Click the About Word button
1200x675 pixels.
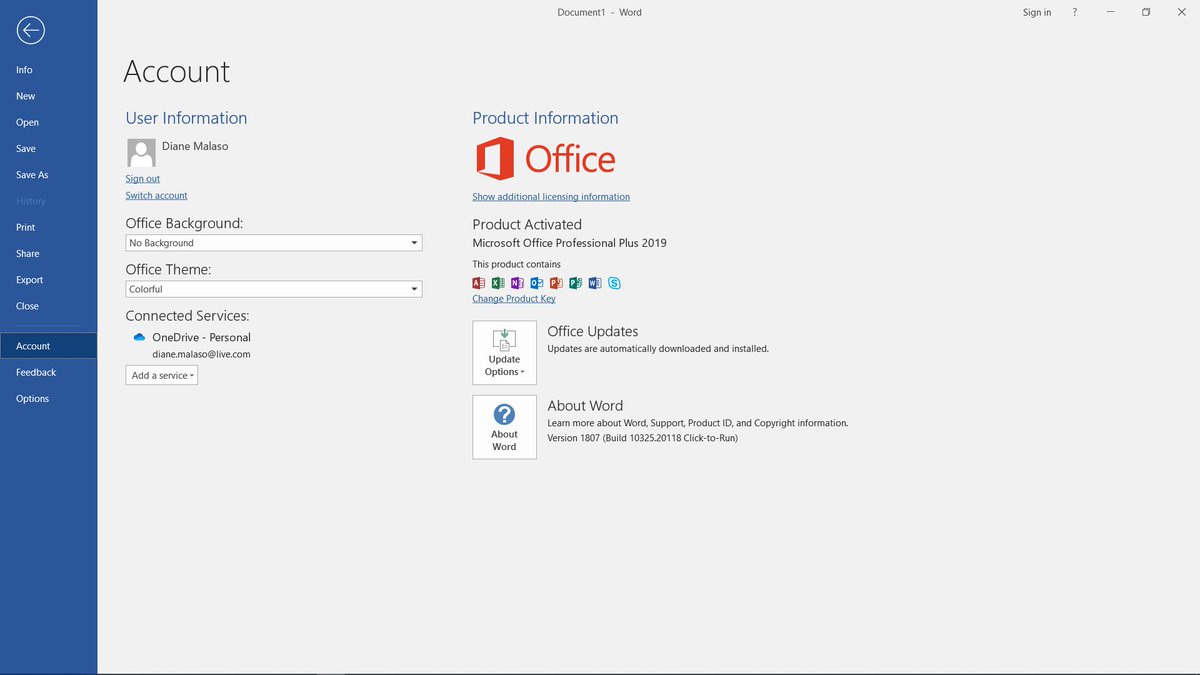click(504, 427)
